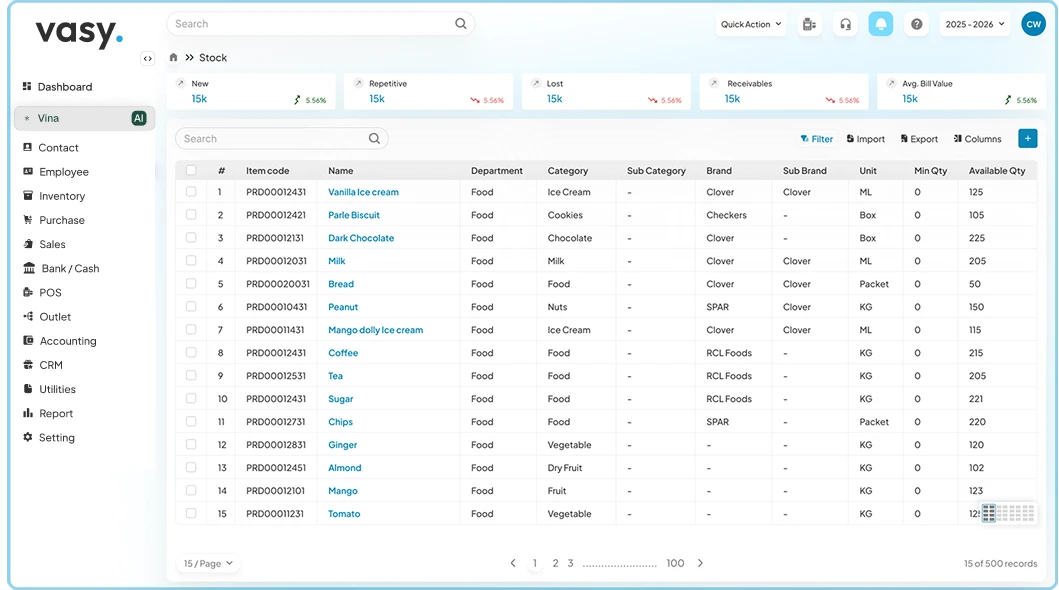
Task: Go to the previous page arrow
Action: (x=513, y=563)
